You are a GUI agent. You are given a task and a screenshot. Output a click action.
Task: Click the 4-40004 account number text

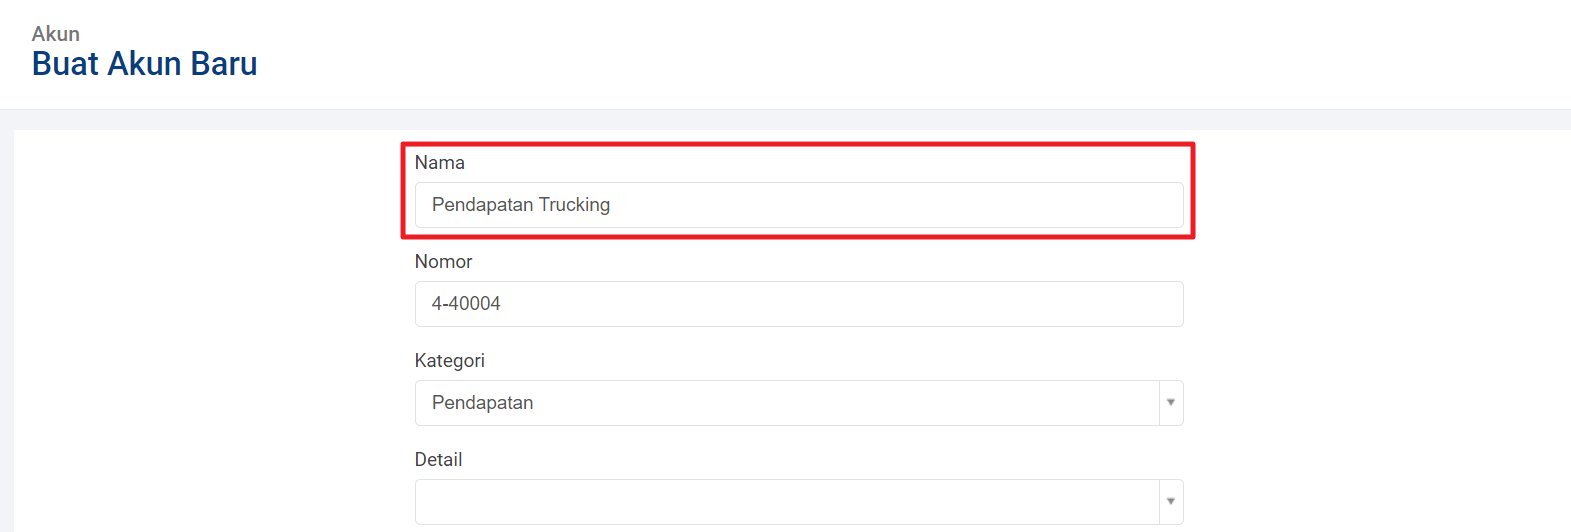[466, 304]
